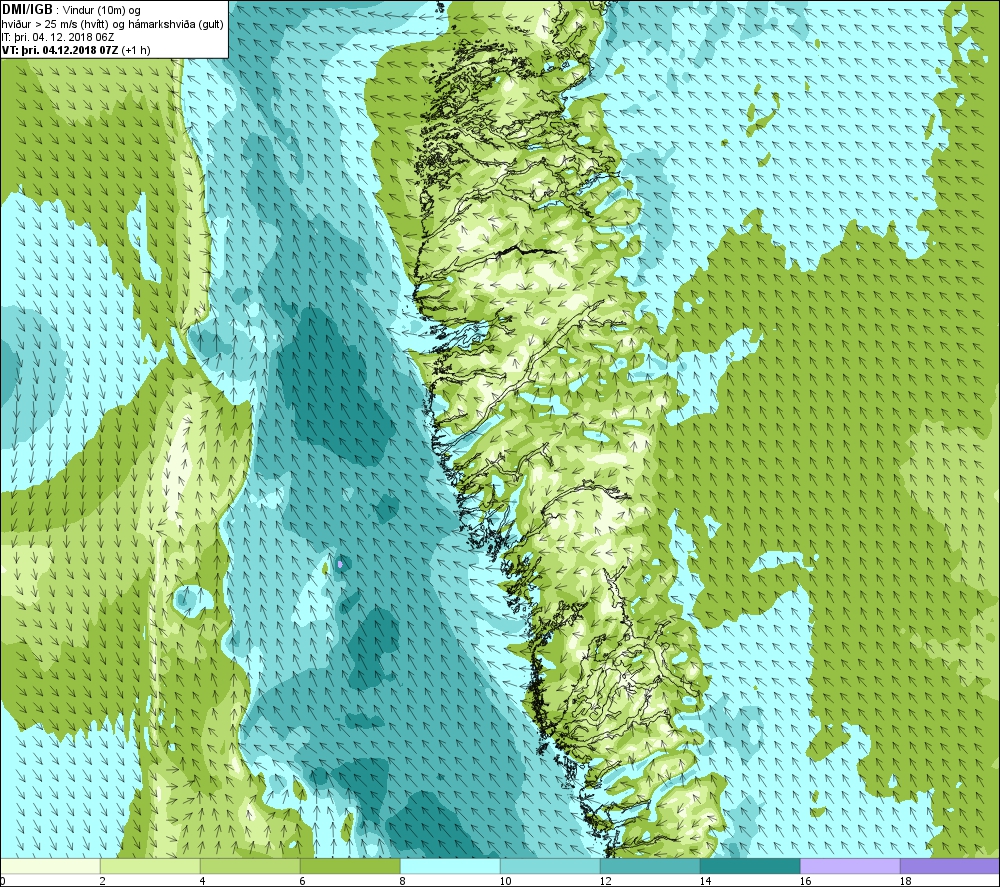The height and width of the screenshot is (887, 1000).
Task: Click the legend label '16'
Action: click(x=805, y=881)
